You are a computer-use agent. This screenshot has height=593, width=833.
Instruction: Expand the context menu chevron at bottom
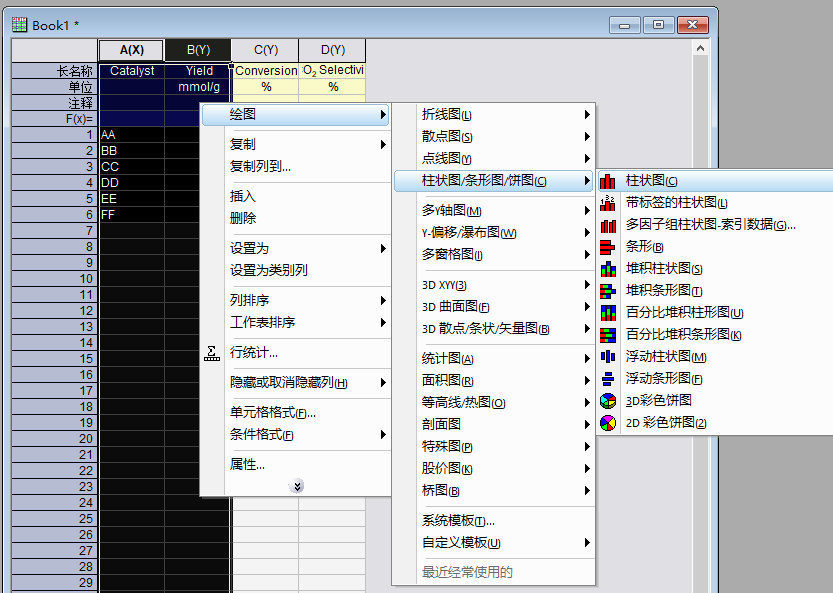[x=297, y=486]
